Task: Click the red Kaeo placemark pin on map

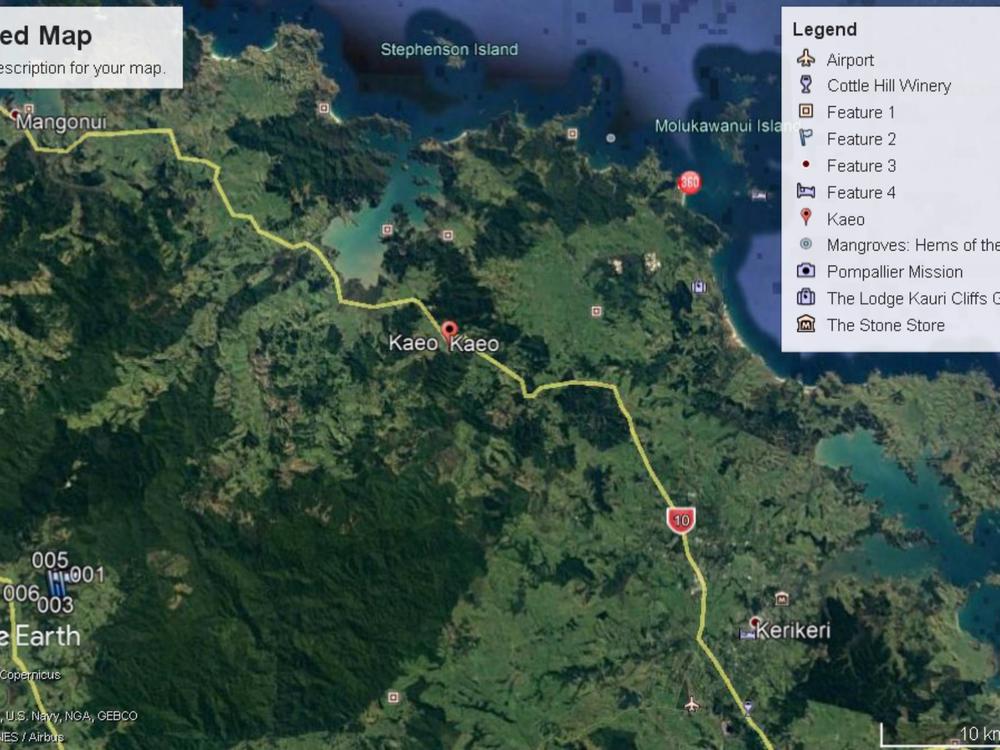Action: point(449,329)
